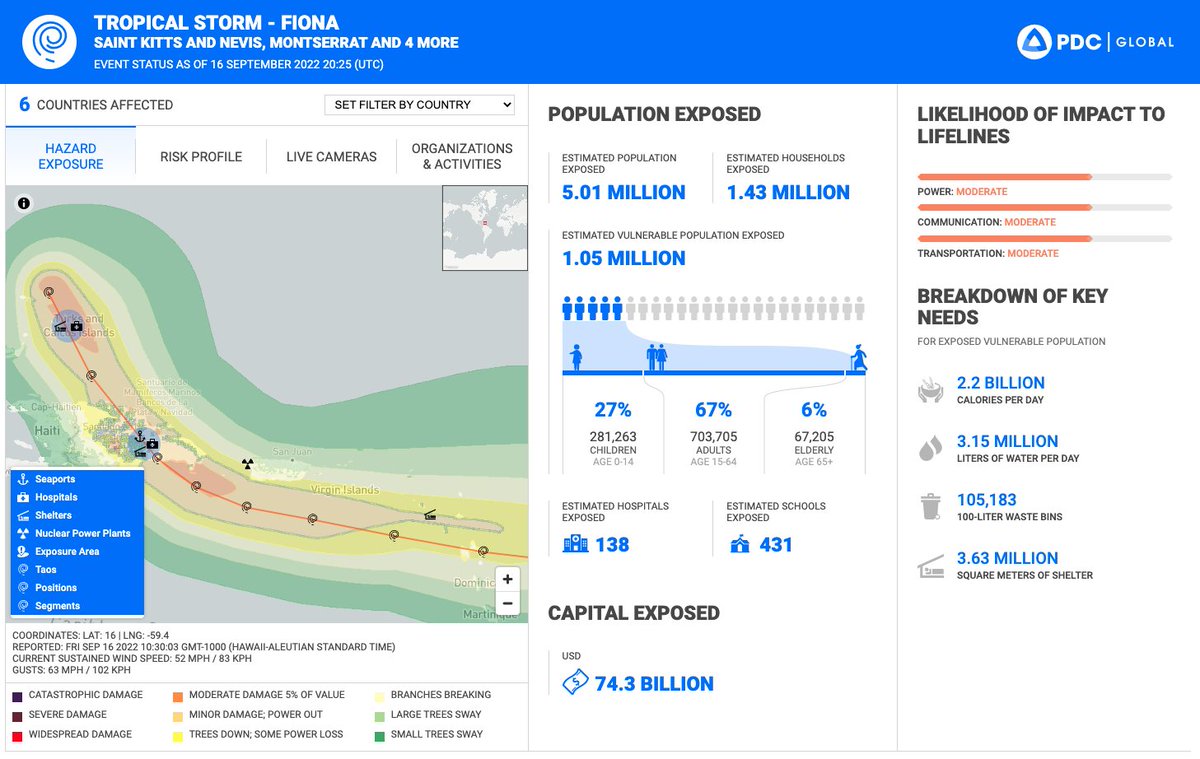Image resolution: width=1200 pixels, height=759 pixels.
Task: Click the schools exposed icon near 431
Action: [739, 543]
